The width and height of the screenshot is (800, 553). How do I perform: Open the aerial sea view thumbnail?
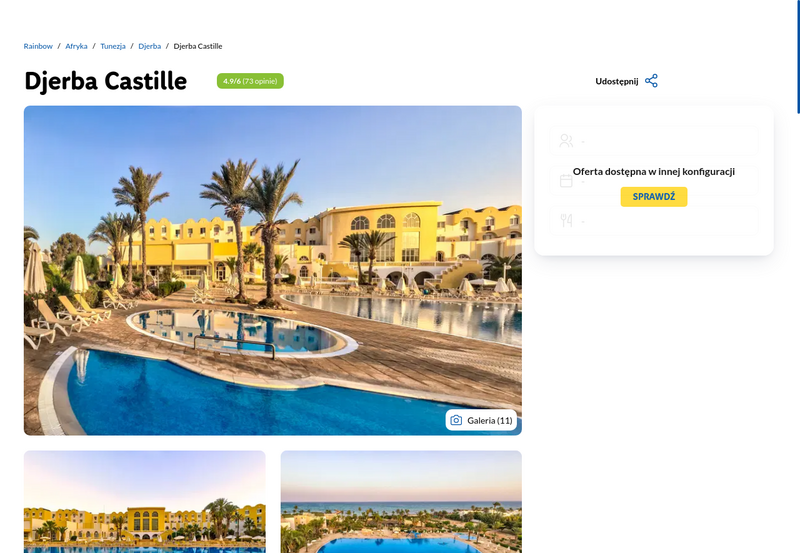coord(401,501)
